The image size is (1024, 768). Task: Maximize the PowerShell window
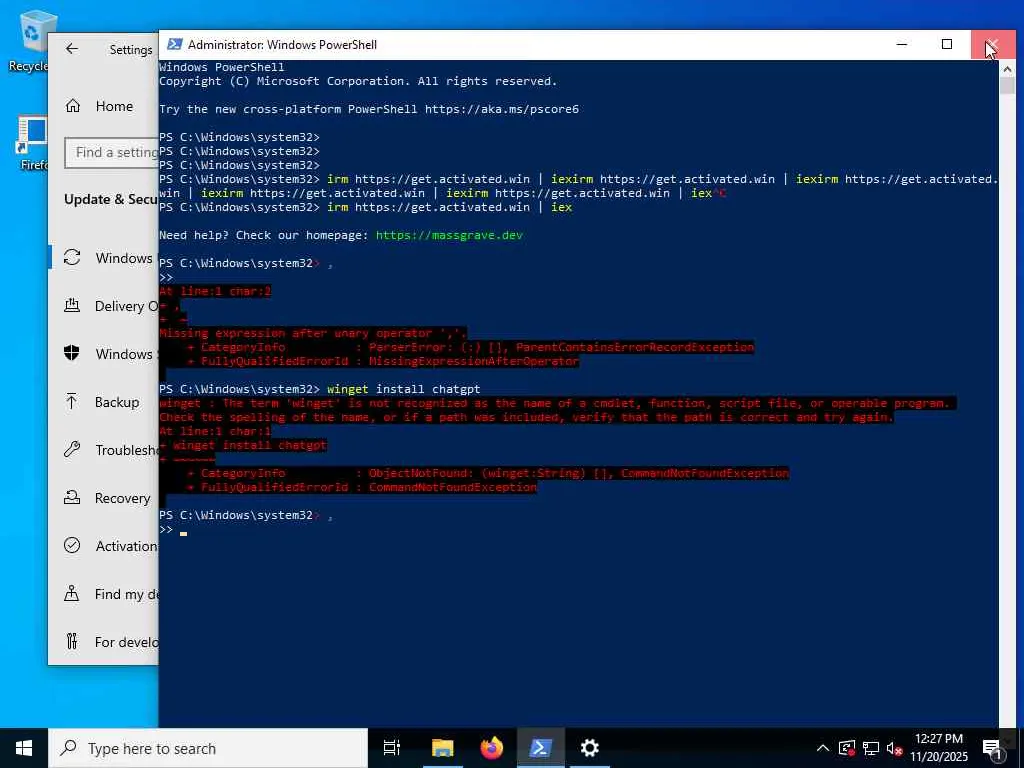[947, 44]
